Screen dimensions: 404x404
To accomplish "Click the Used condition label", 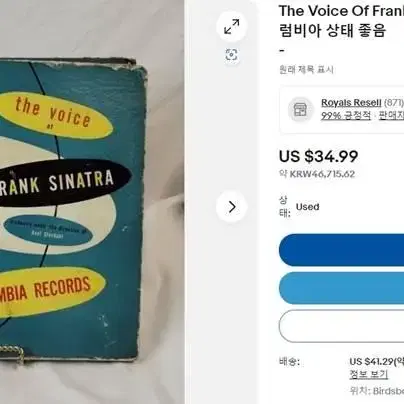I will pos(307,207).
